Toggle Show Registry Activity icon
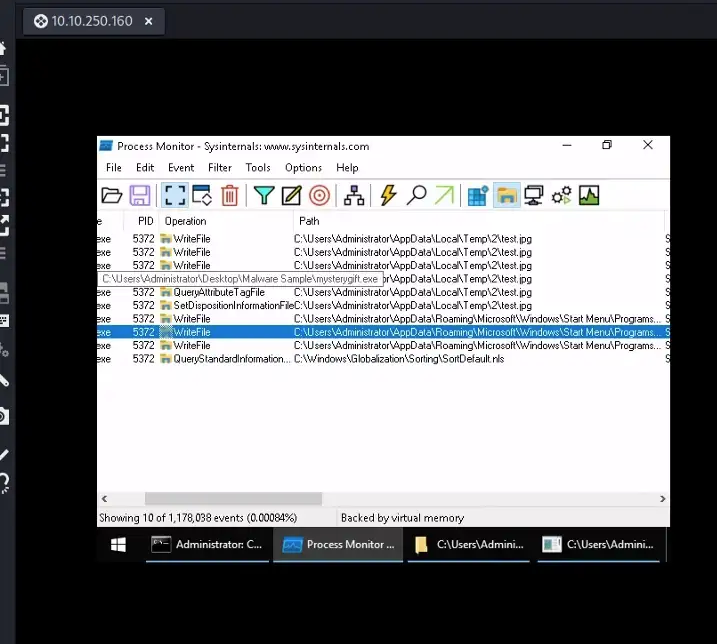717x644 pixels. [x=478, y=196]
